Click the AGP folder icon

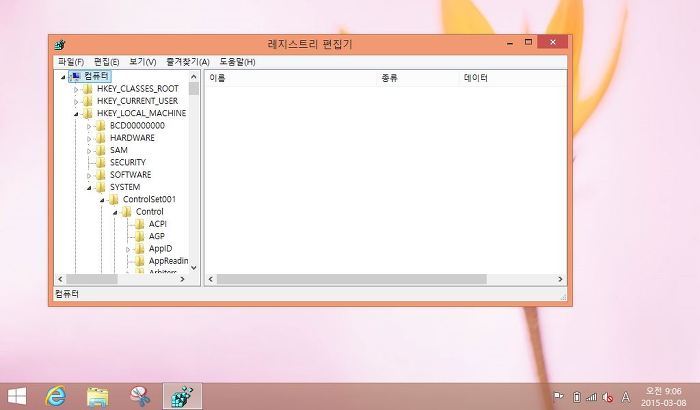pos(140,236)
